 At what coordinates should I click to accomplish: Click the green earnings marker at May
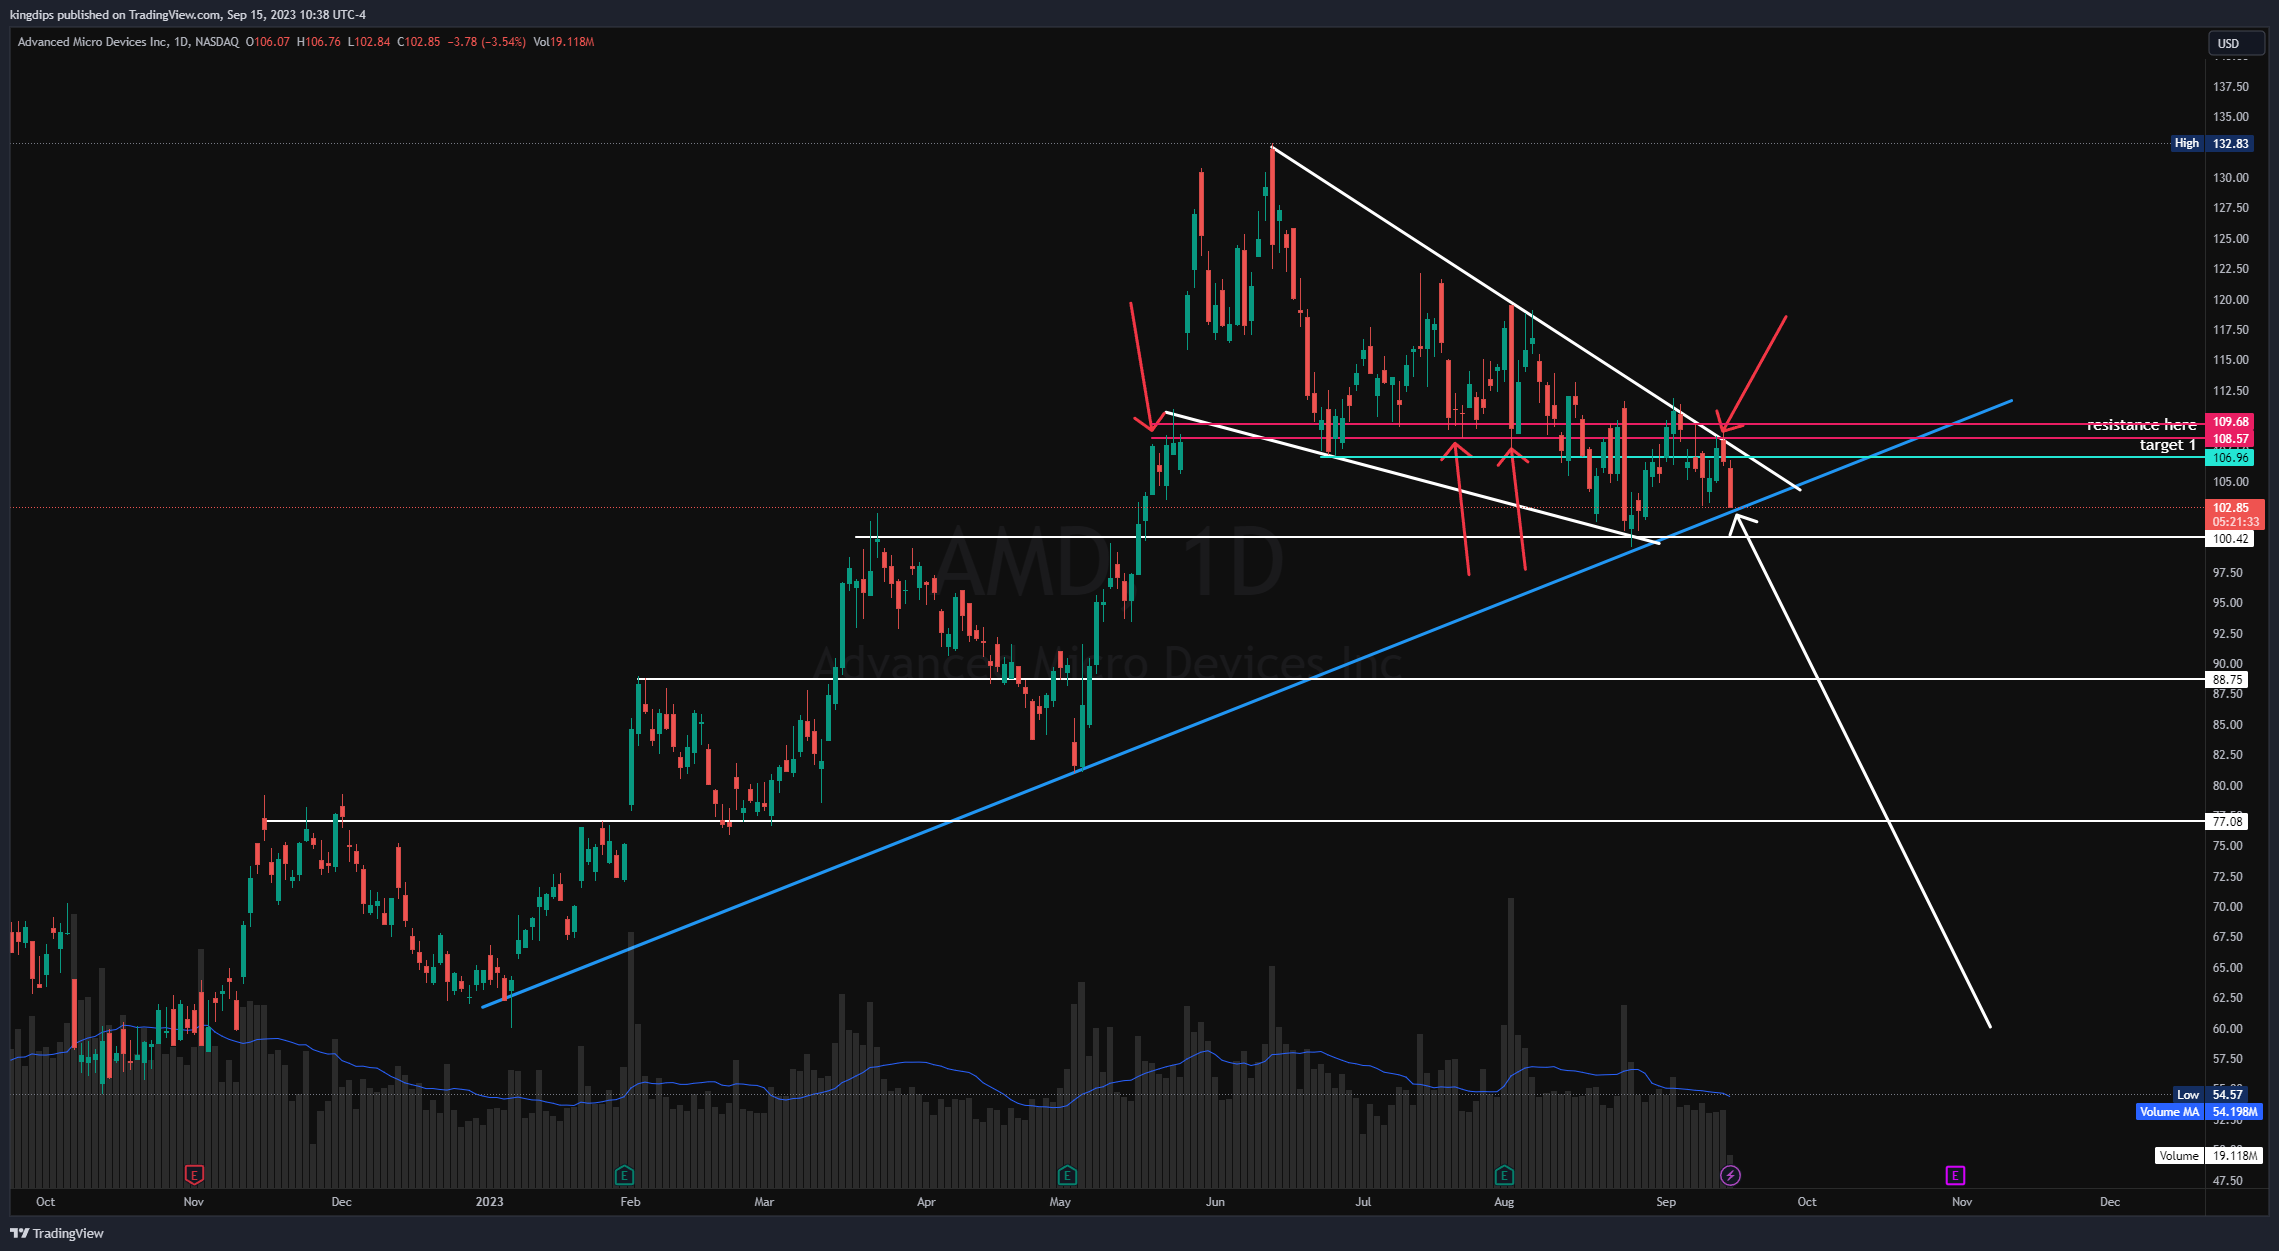pos(1067,1175)
